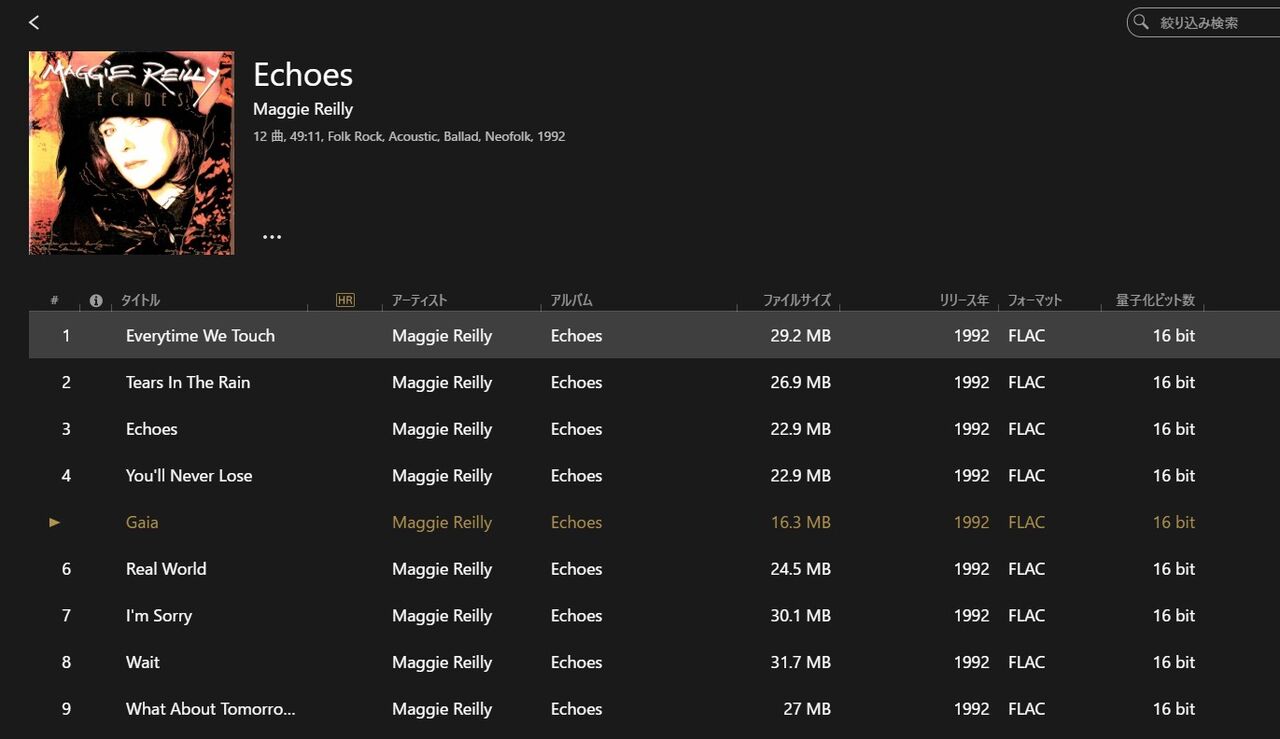Click the Echoes album link for I'm Sorry

[576, 616]
